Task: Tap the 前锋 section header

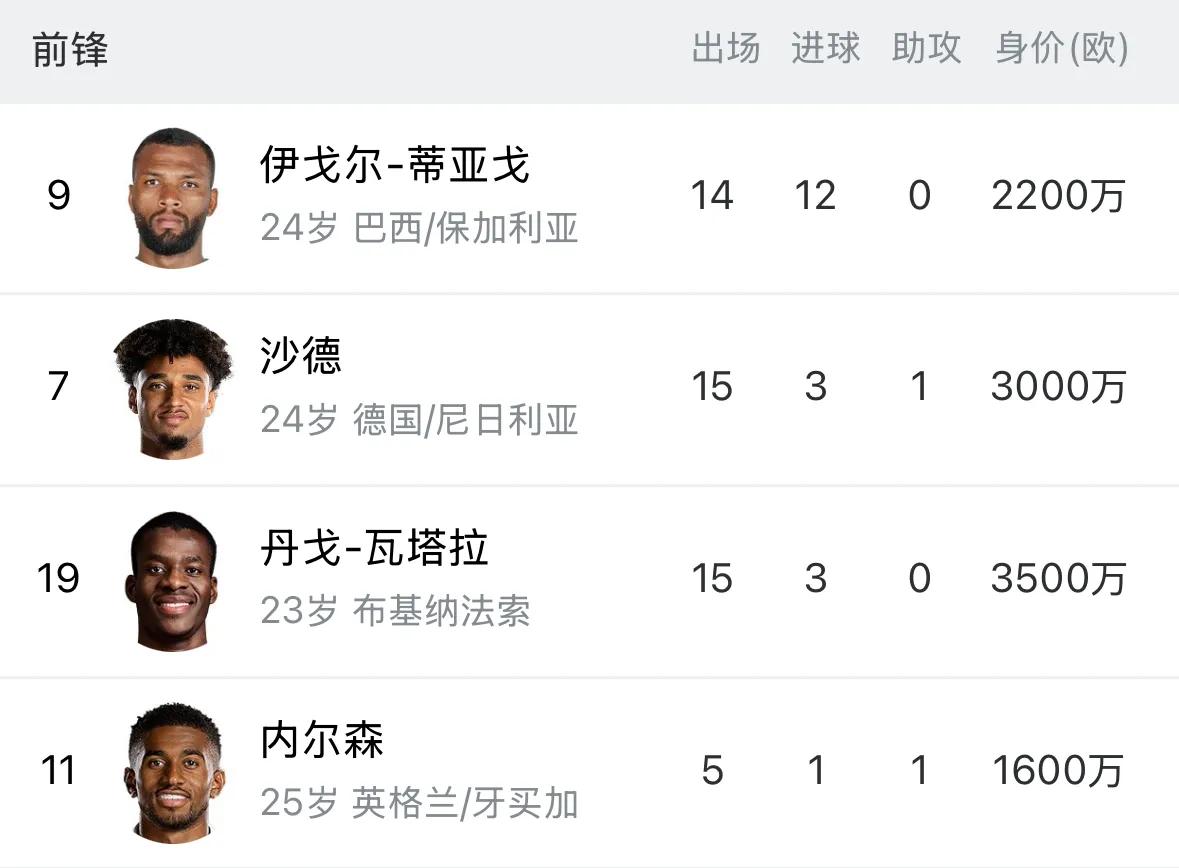Action: [x=70, y=50]
